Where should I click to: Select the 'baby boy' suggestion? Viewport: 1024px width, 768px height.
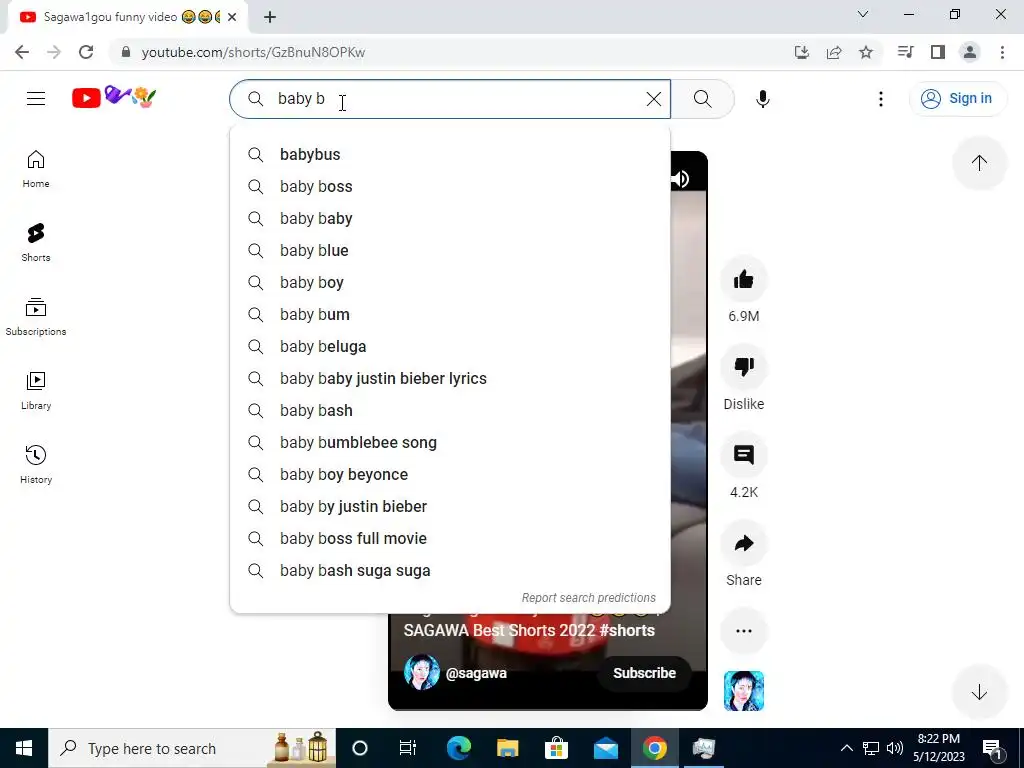tap(450, 282)
